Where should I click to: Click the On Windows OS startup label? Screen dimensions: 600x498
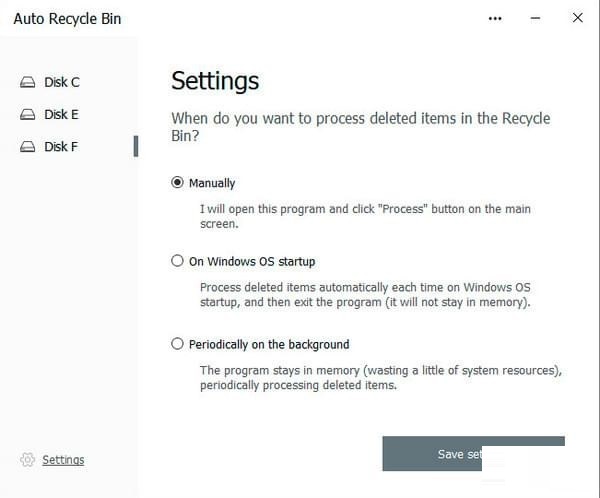(x=252, y=261)
